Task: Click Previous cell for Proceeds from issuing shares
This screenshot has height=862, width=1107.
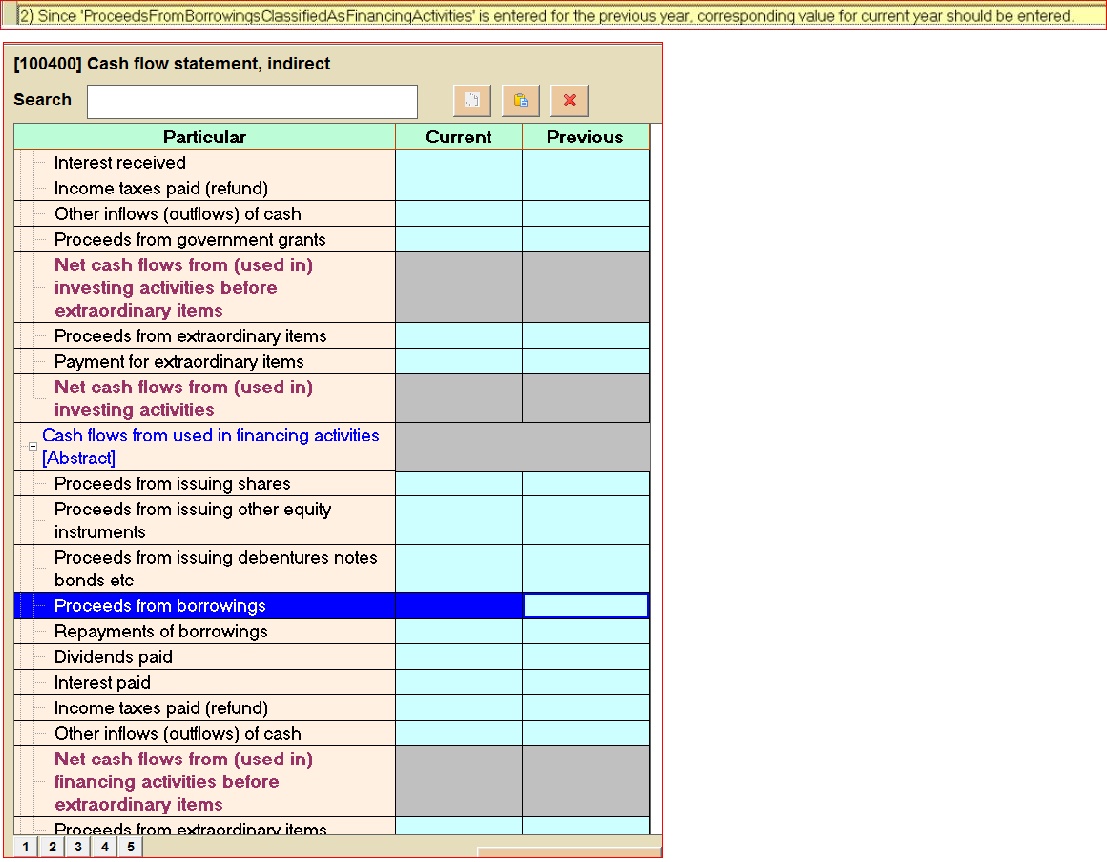Action: 585,484
